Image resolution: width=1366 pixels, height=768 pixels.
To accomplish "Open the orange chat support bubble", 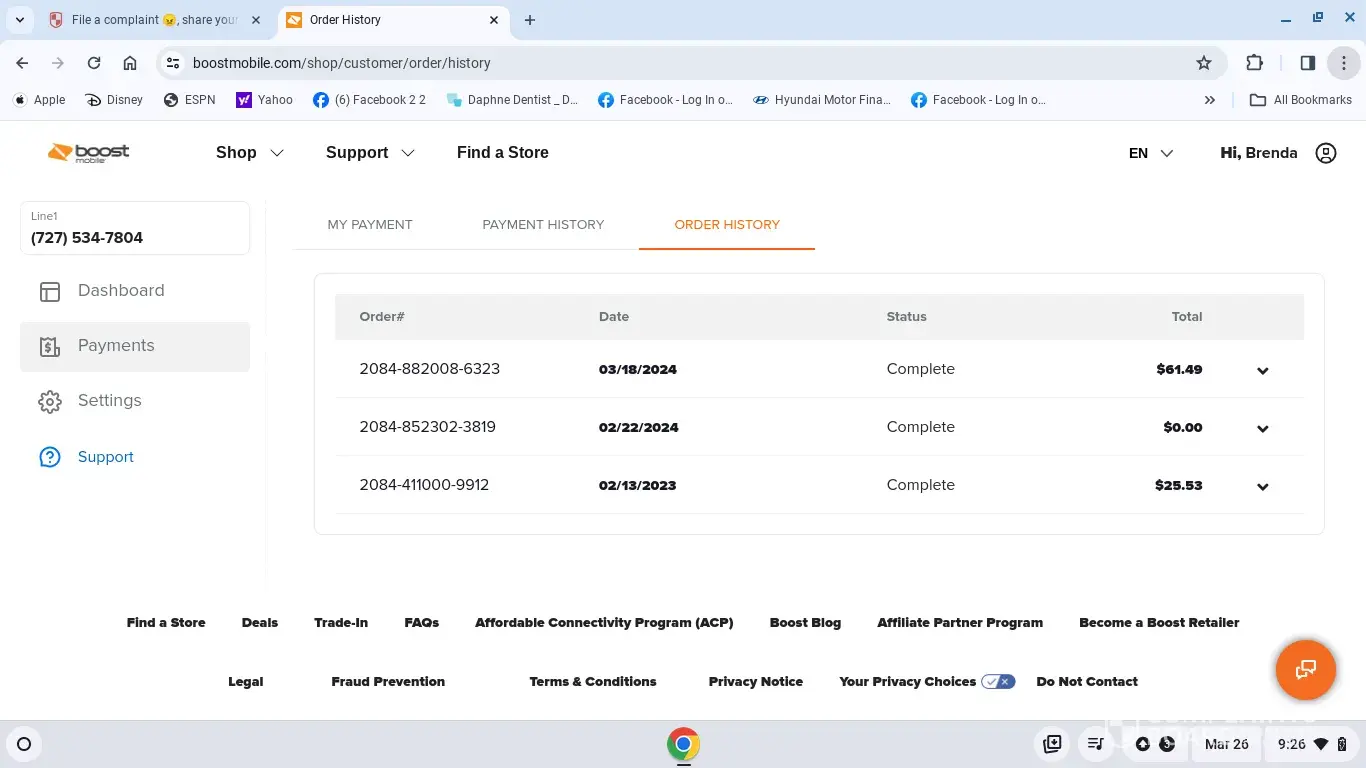I will [1305, 670].
